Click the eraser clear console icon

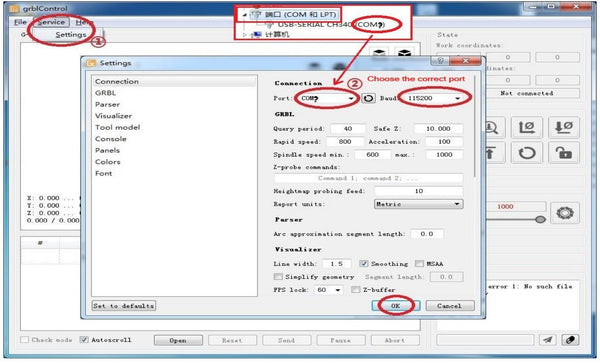pyautogui.click(x=570, y=340)
